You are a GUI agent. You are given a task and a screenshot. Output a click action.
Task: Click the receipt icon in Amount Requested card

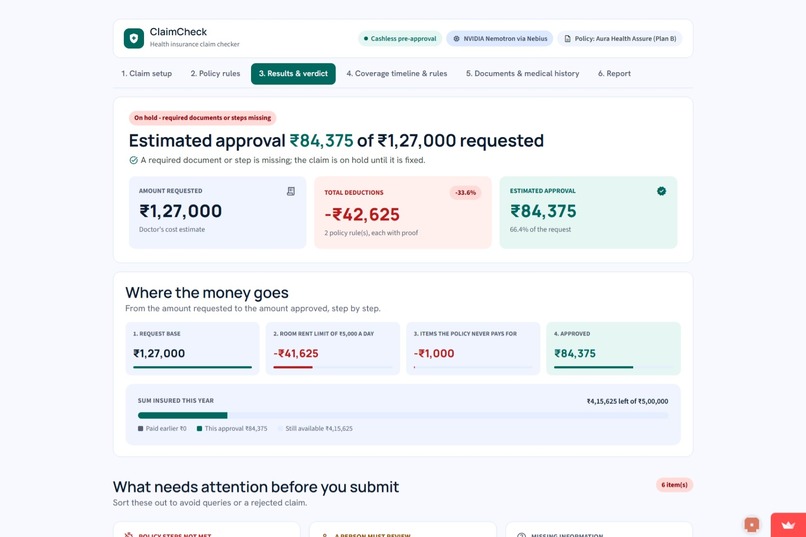(290, 191)
